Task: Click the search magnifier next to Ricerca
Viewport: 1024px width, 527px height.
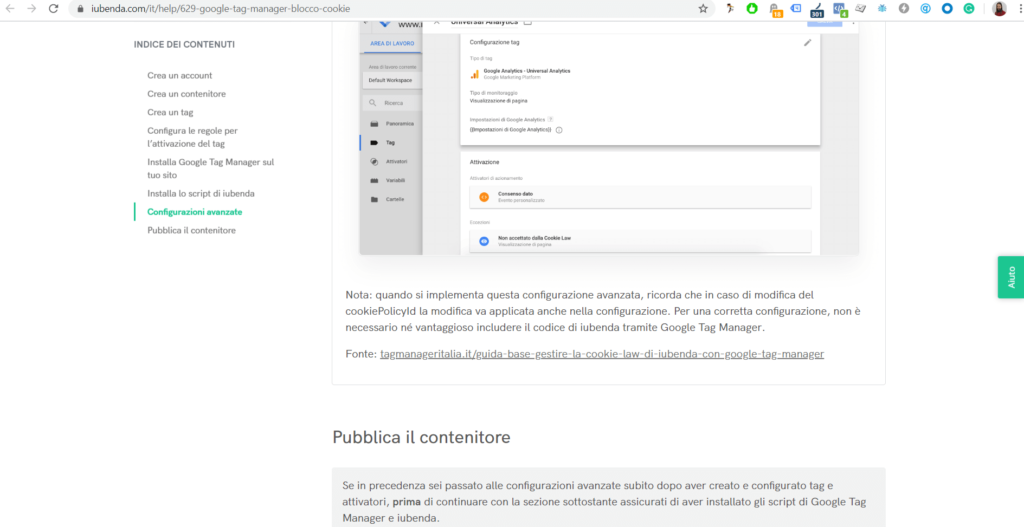Action: 372,103
